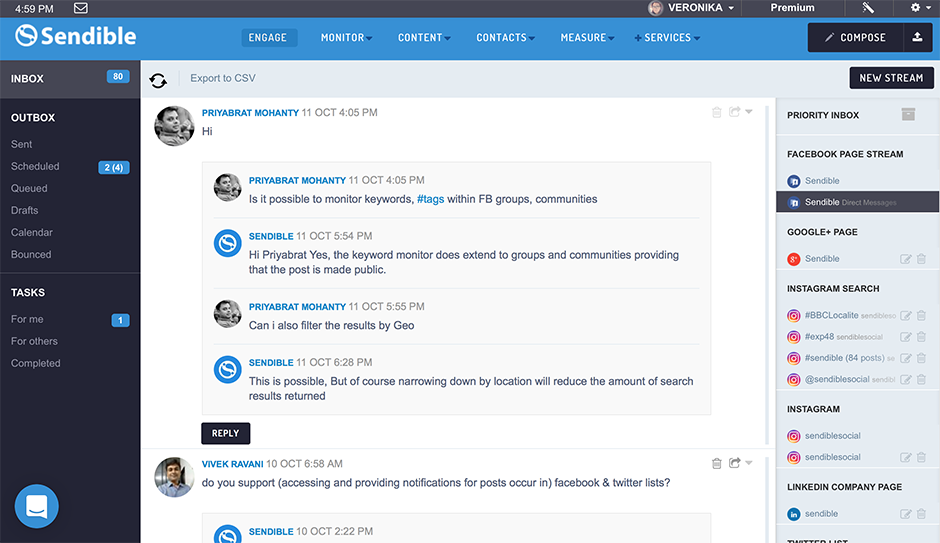Forward Vivek Ravani's message via share icon
The height and width of the screenshot is (543, 940).
[734, 463]
